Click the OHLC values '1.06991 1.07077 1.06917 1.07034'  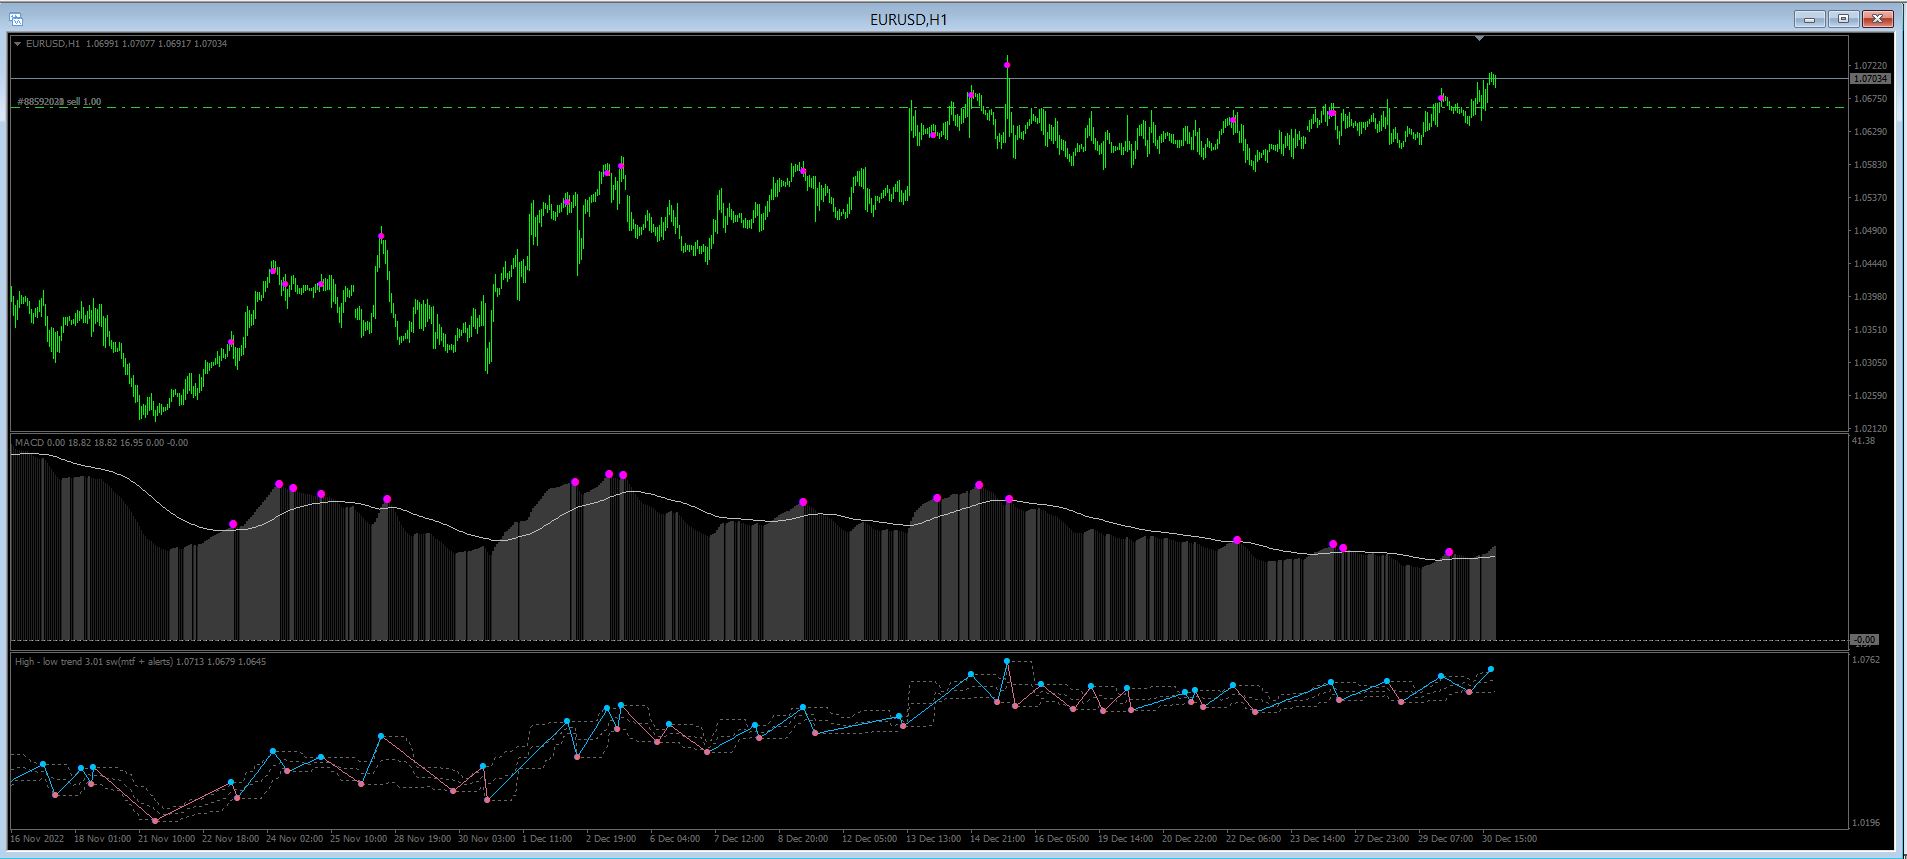(x=157, y=44)
